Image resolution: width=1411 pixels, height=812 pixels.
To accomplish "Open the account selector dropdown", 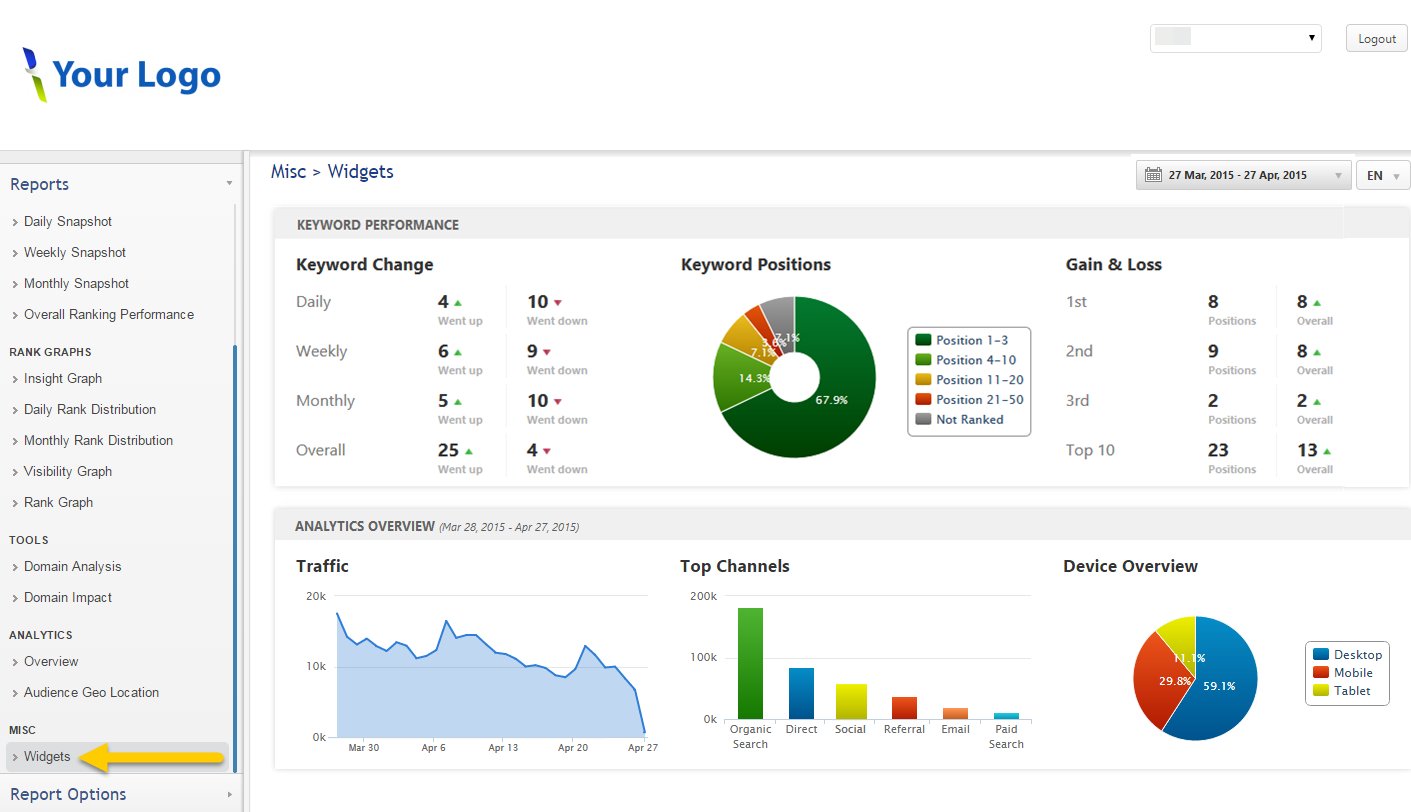I will pos(1235,39).
